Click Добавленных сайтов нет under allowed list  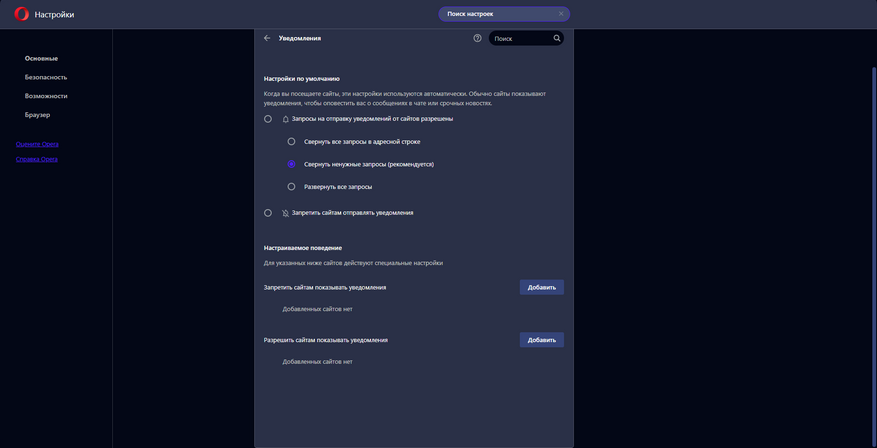317,362
